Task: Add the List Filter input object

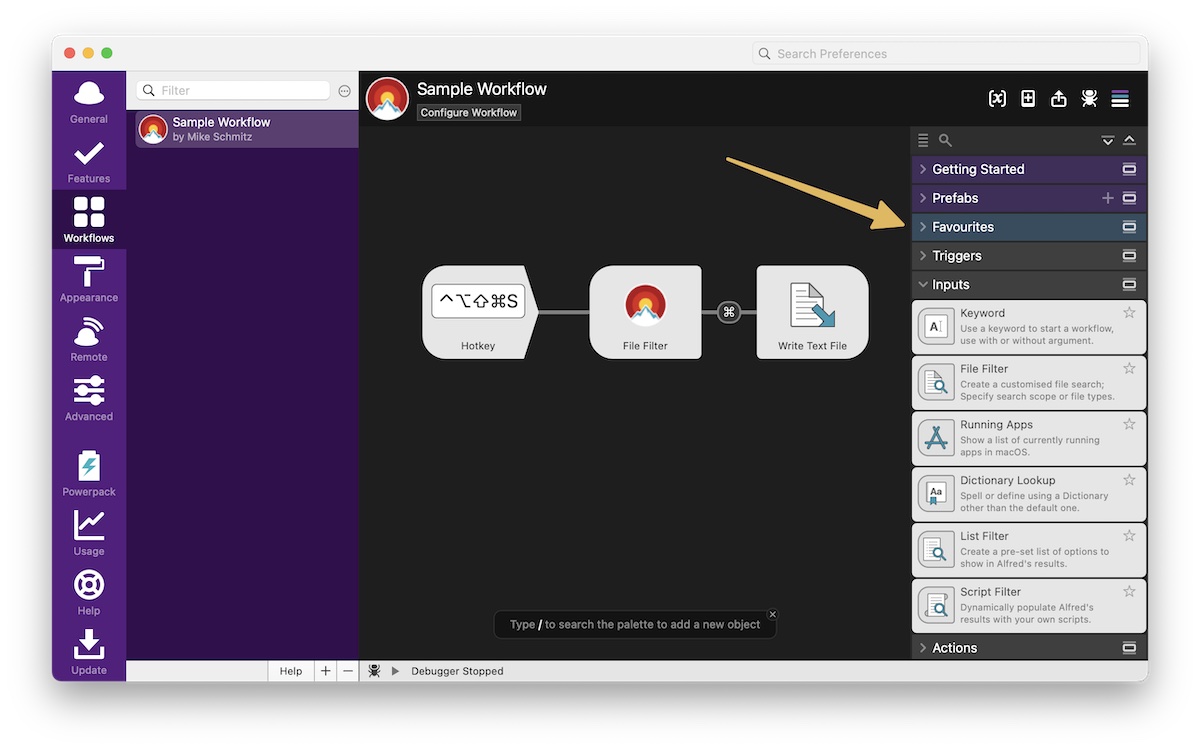Action: point(1029,550)
